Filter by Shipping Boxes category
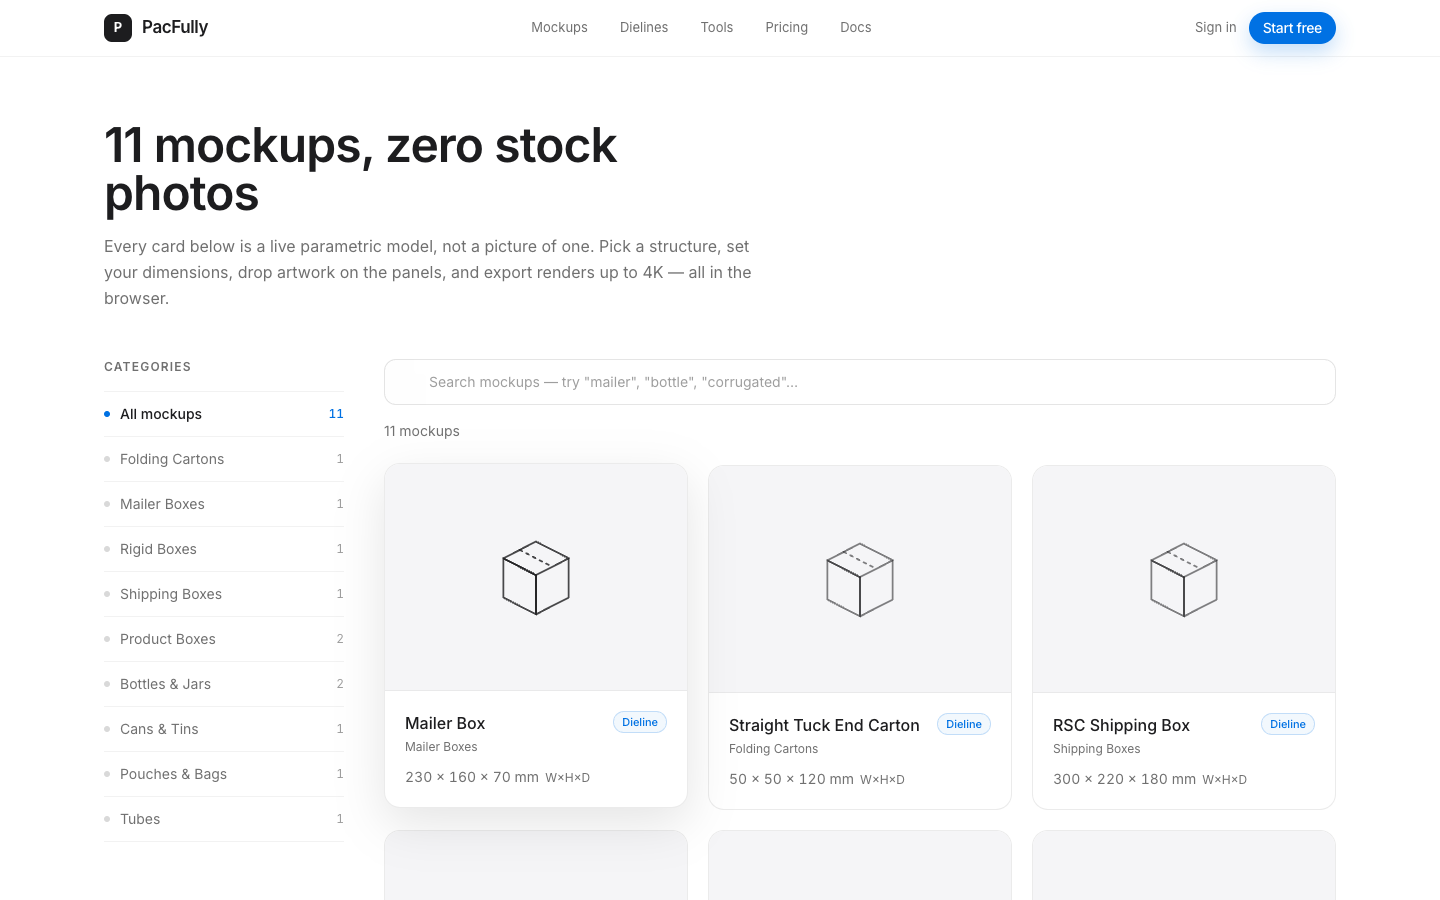 click(x=224, y=594)
